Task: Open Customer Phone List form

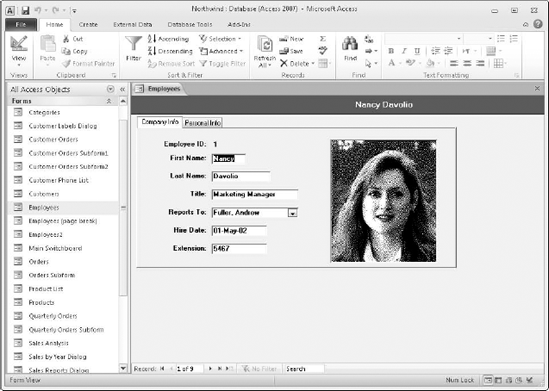Action: [x=58, y=180]
